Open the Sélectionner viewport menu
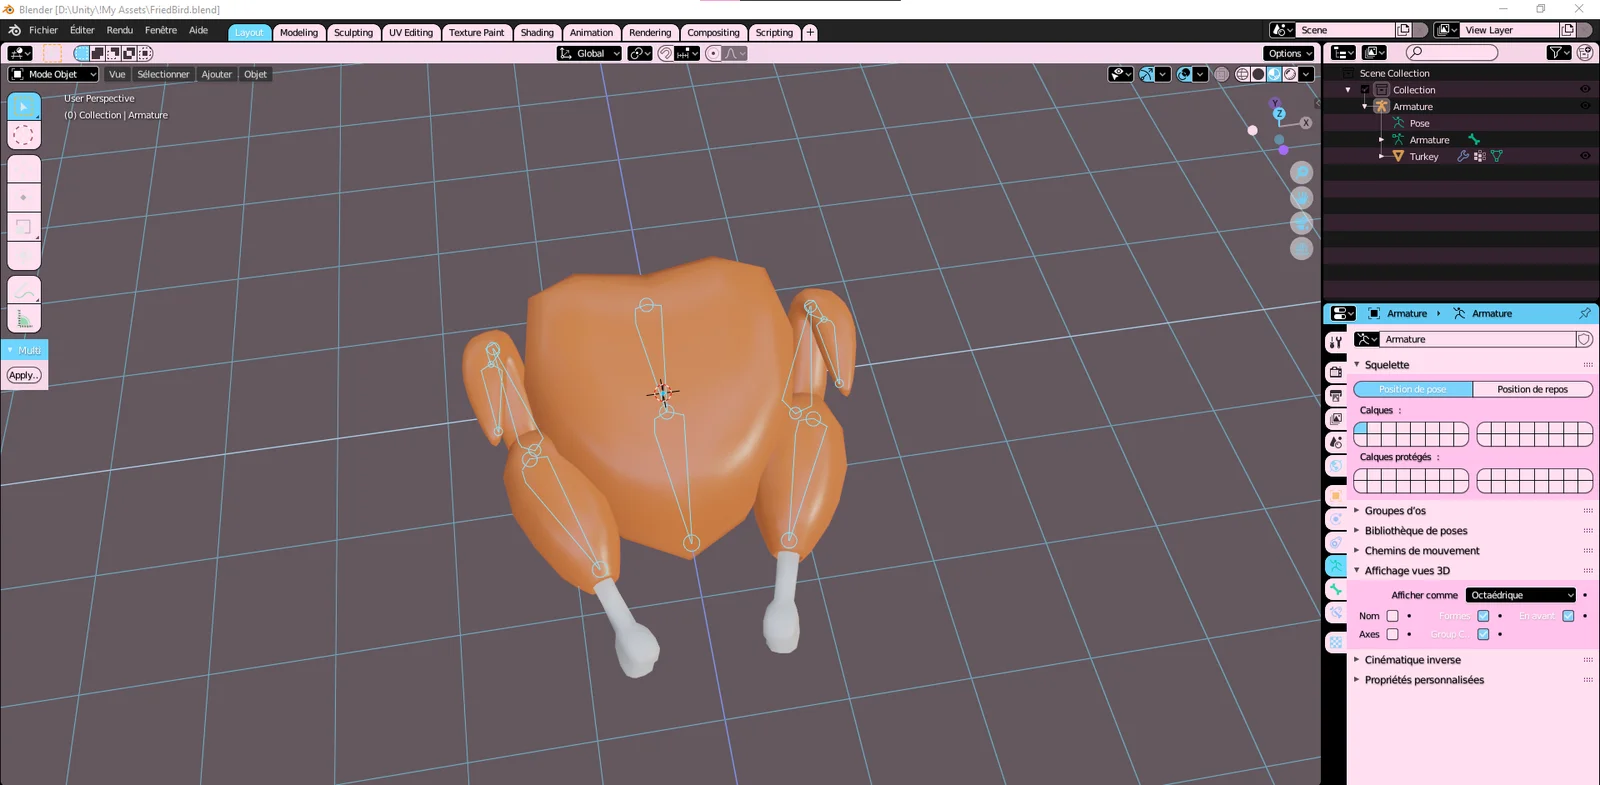1600x785 pixels. [163, 74]
